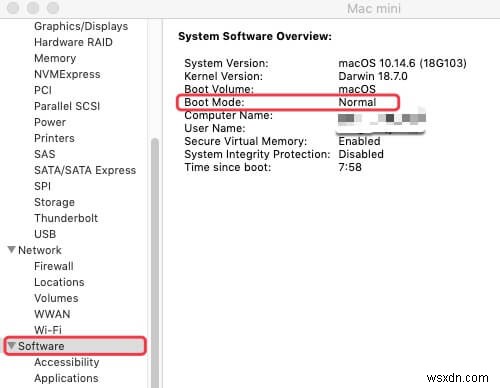Select Thunderbolt in the sidebar

[66, 218]
